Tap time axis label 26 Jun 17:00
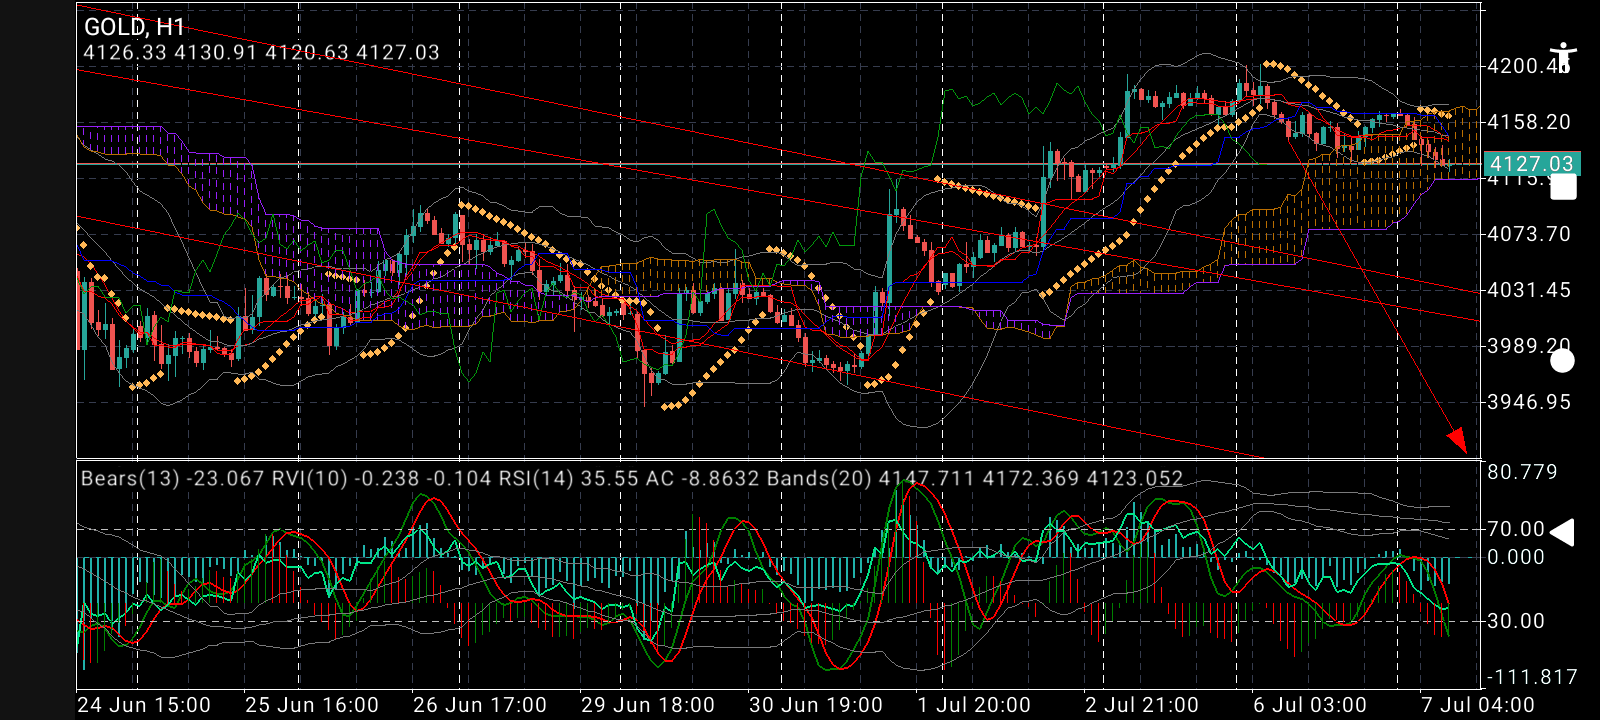 (x=480, y=705)
